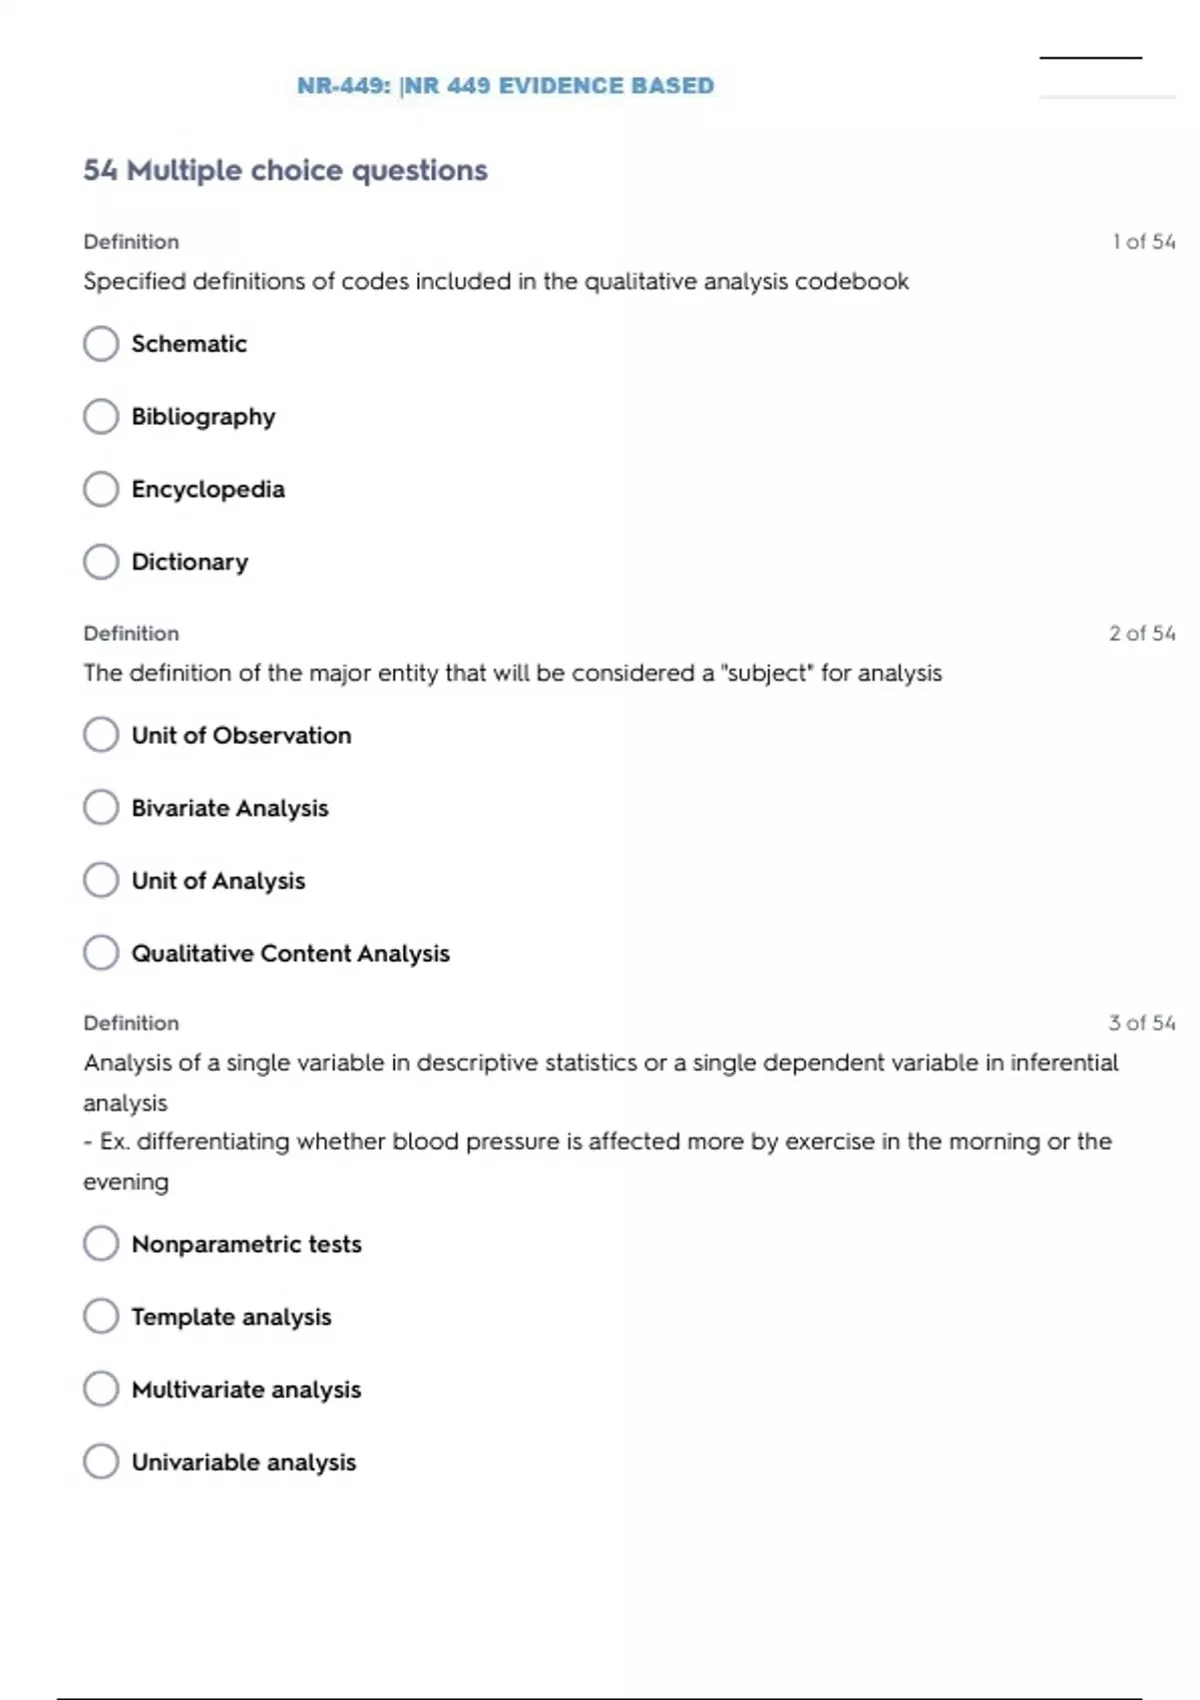Pick Qualitative Content Analysis answer
The image size is (1200, 1700).
pos(101,953)
